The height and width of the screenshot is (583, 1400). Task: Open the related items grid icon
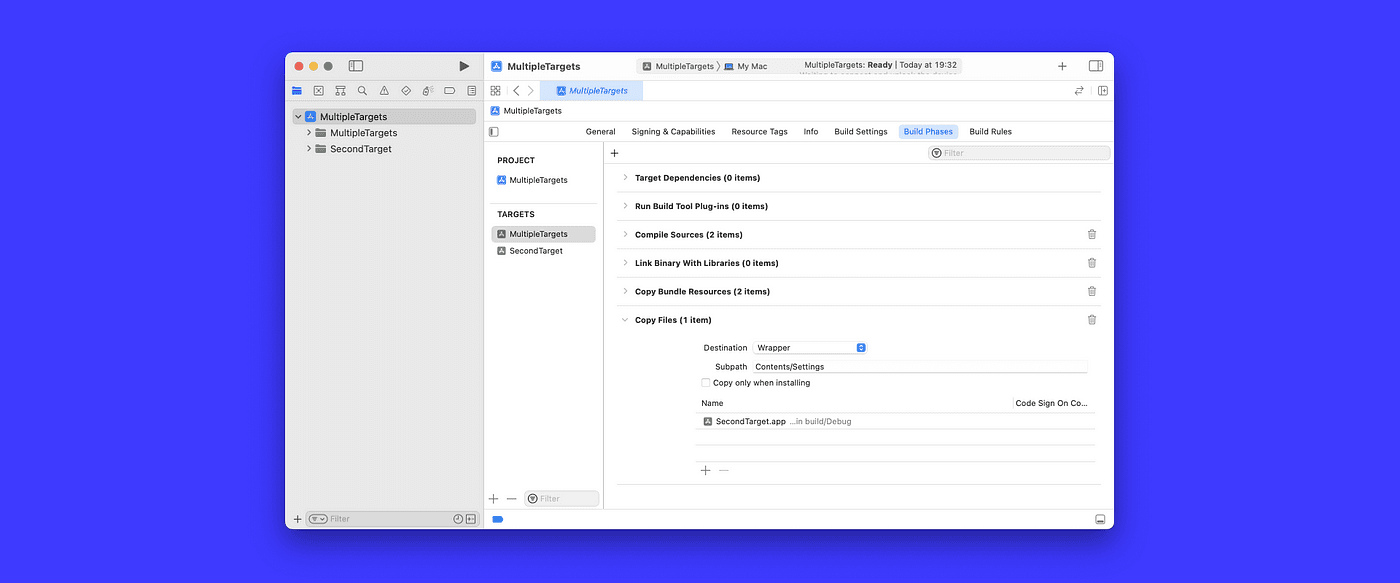click(495, 90)
